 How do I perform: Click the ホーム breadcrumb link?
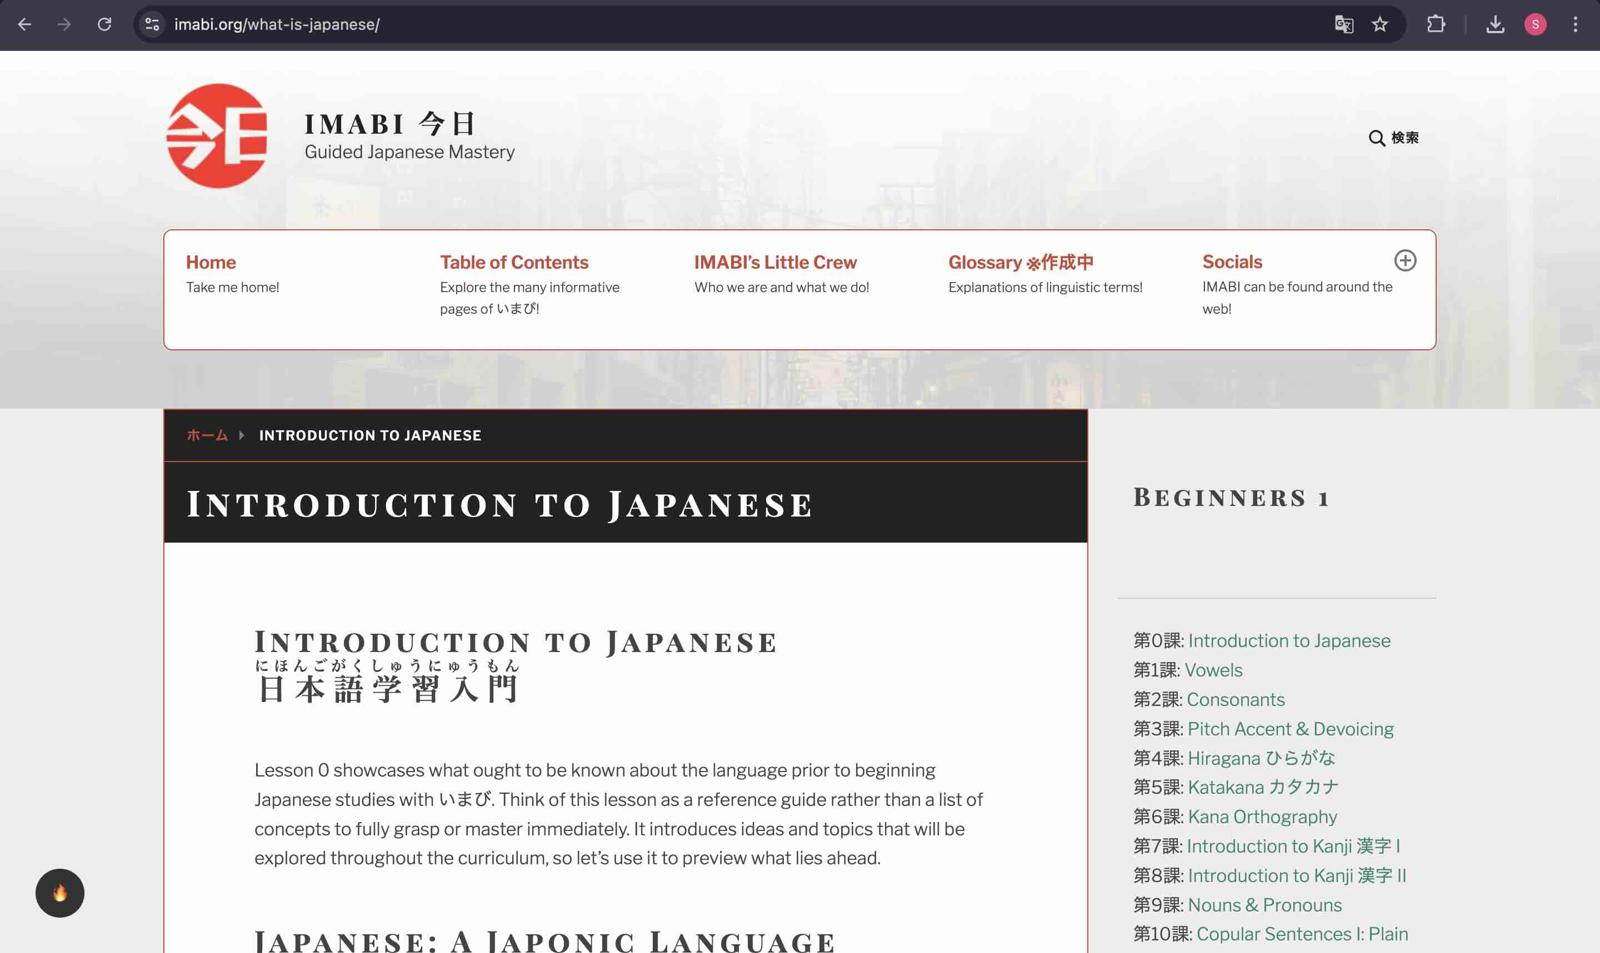pos(206,435)
